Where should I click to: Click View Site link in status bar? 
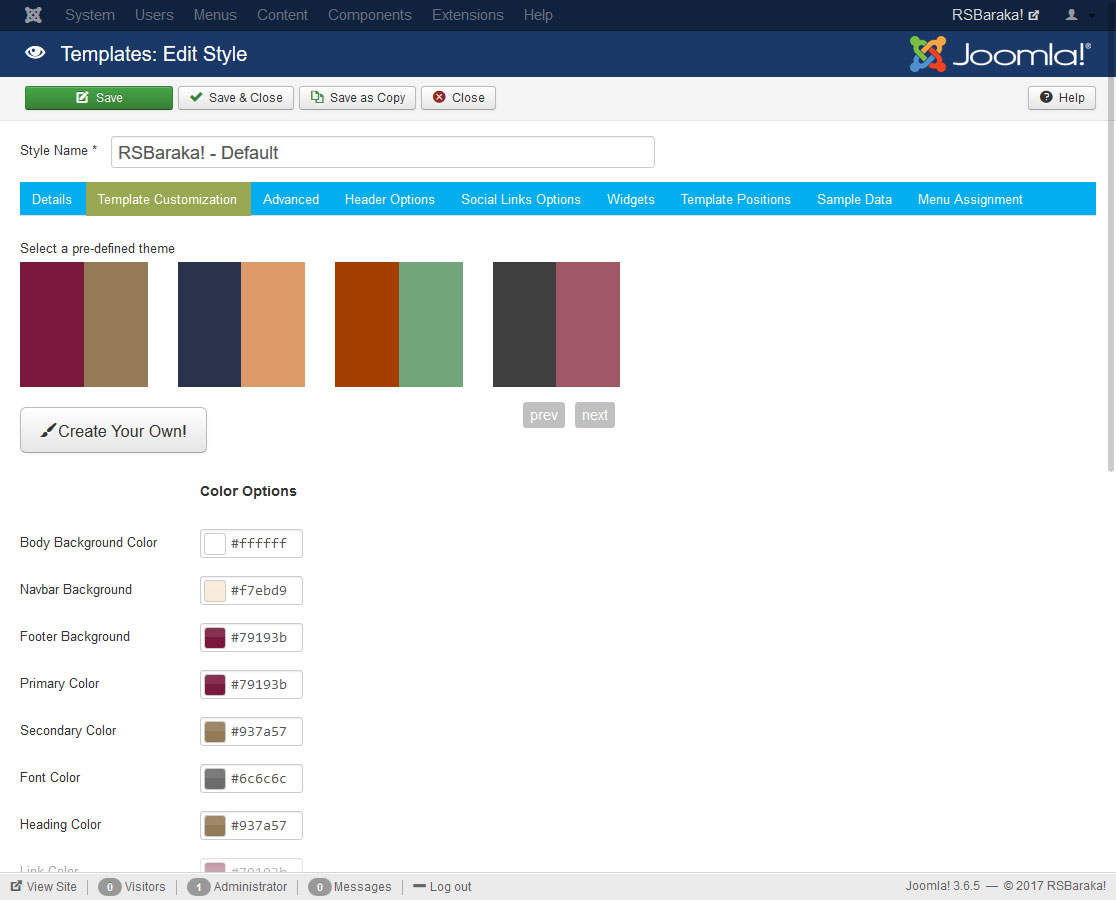click(43, 886)
